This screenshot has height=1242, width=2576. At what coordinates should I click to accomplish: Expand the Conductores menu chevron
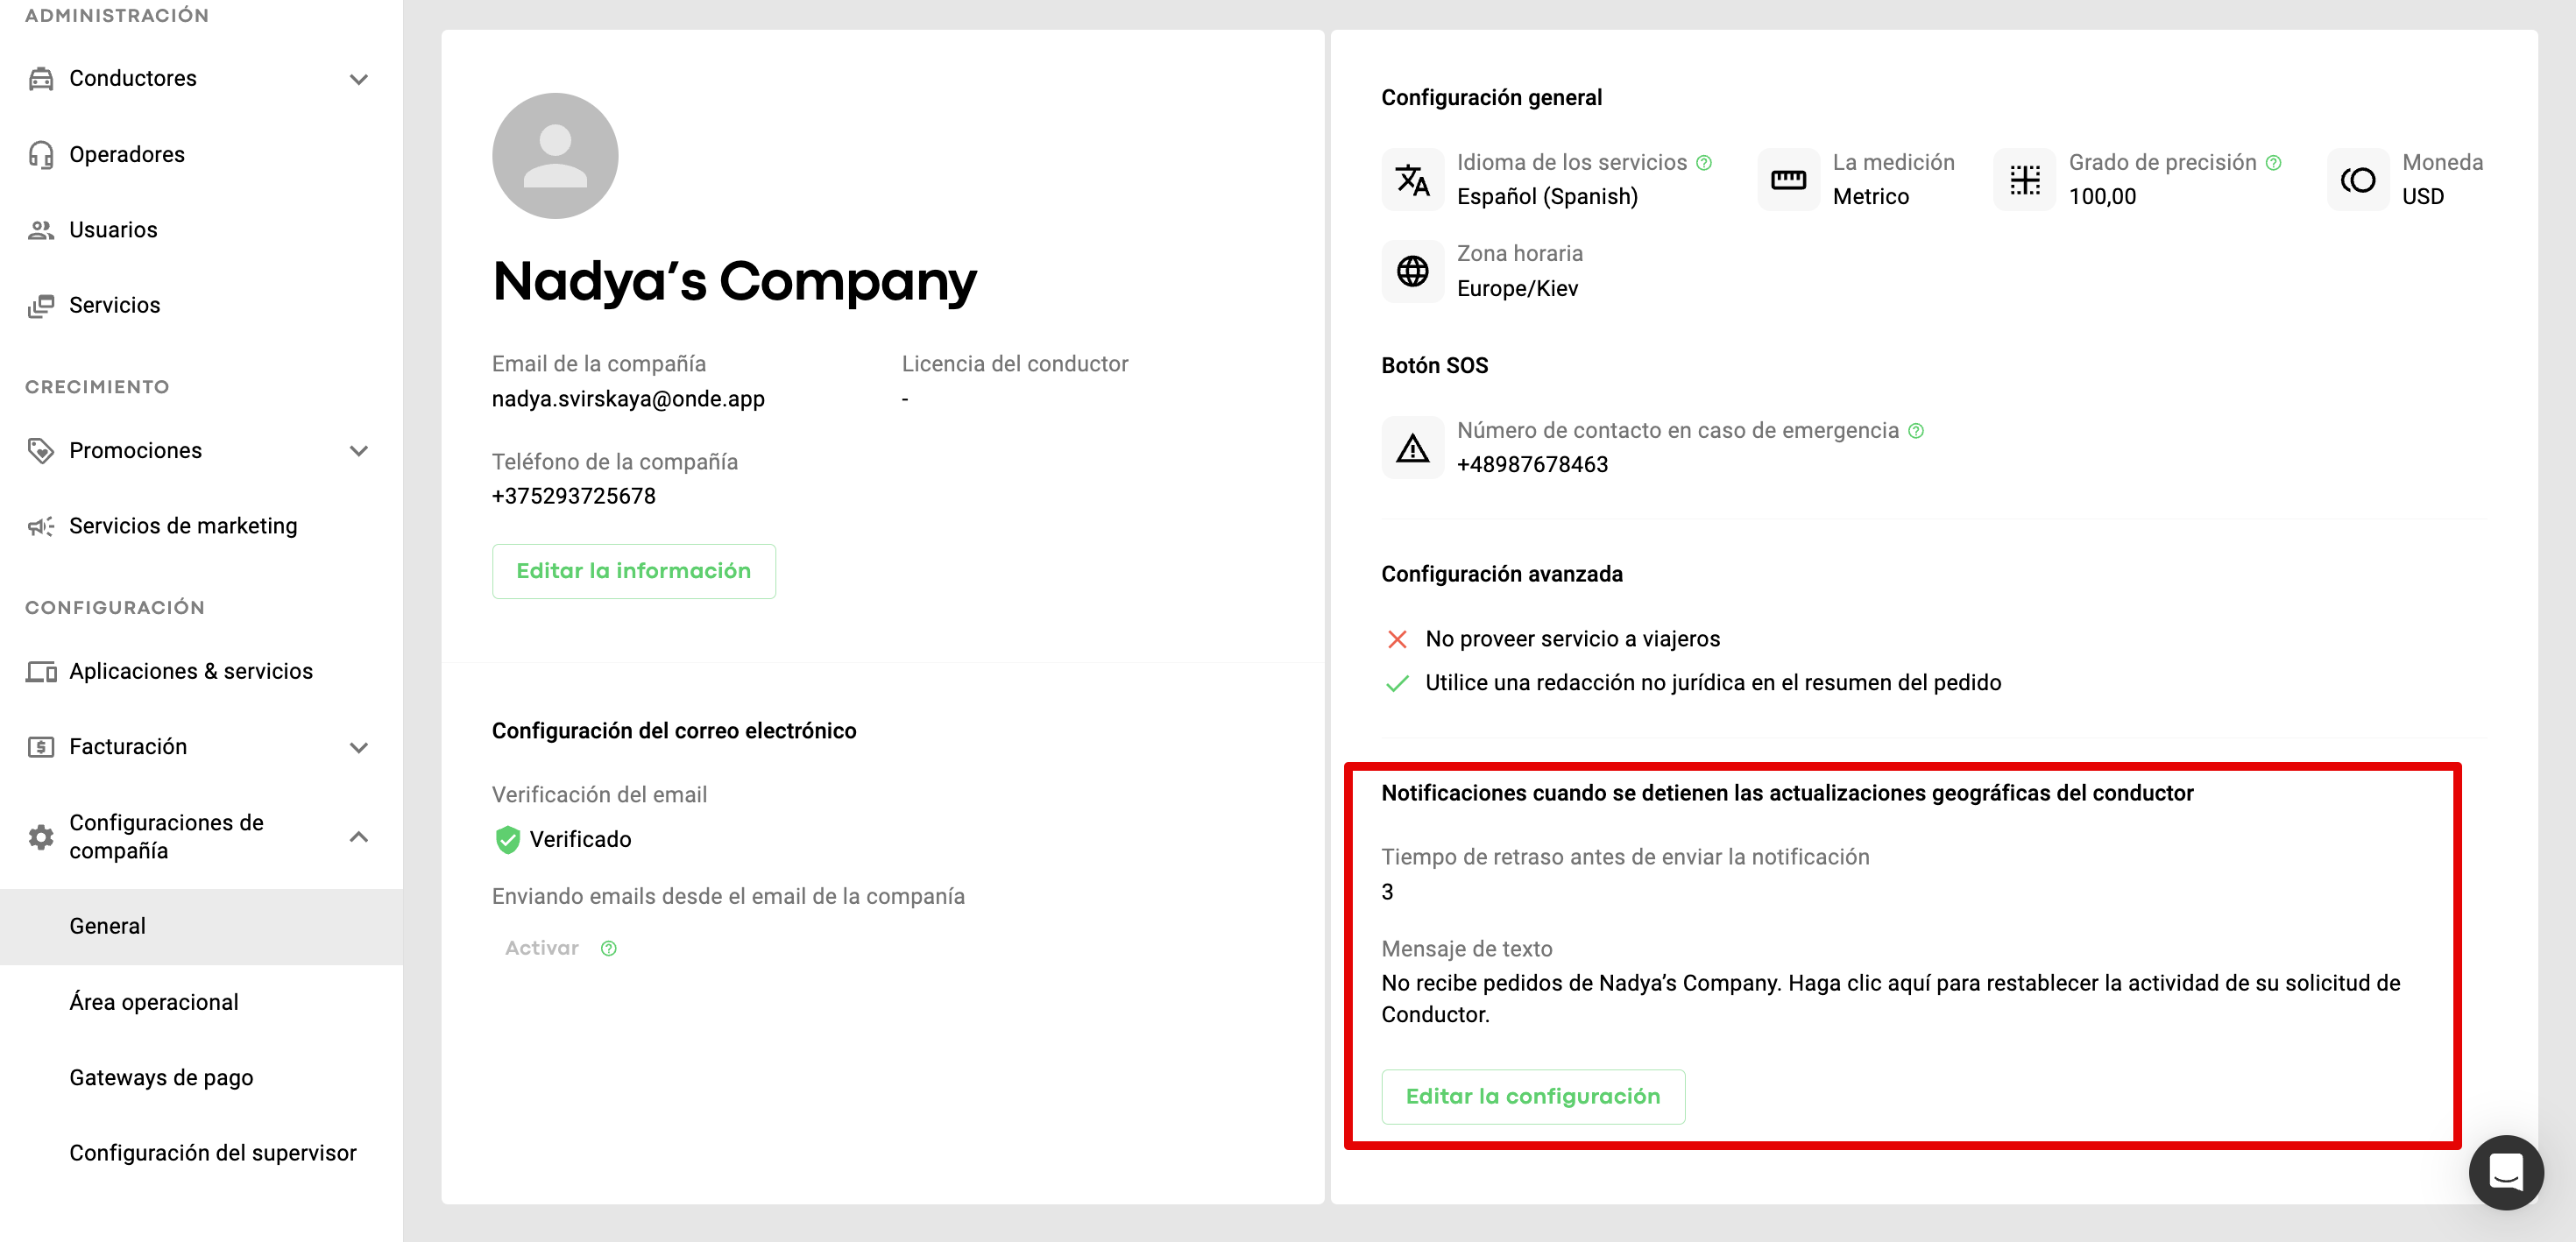(x=359, y=79)
